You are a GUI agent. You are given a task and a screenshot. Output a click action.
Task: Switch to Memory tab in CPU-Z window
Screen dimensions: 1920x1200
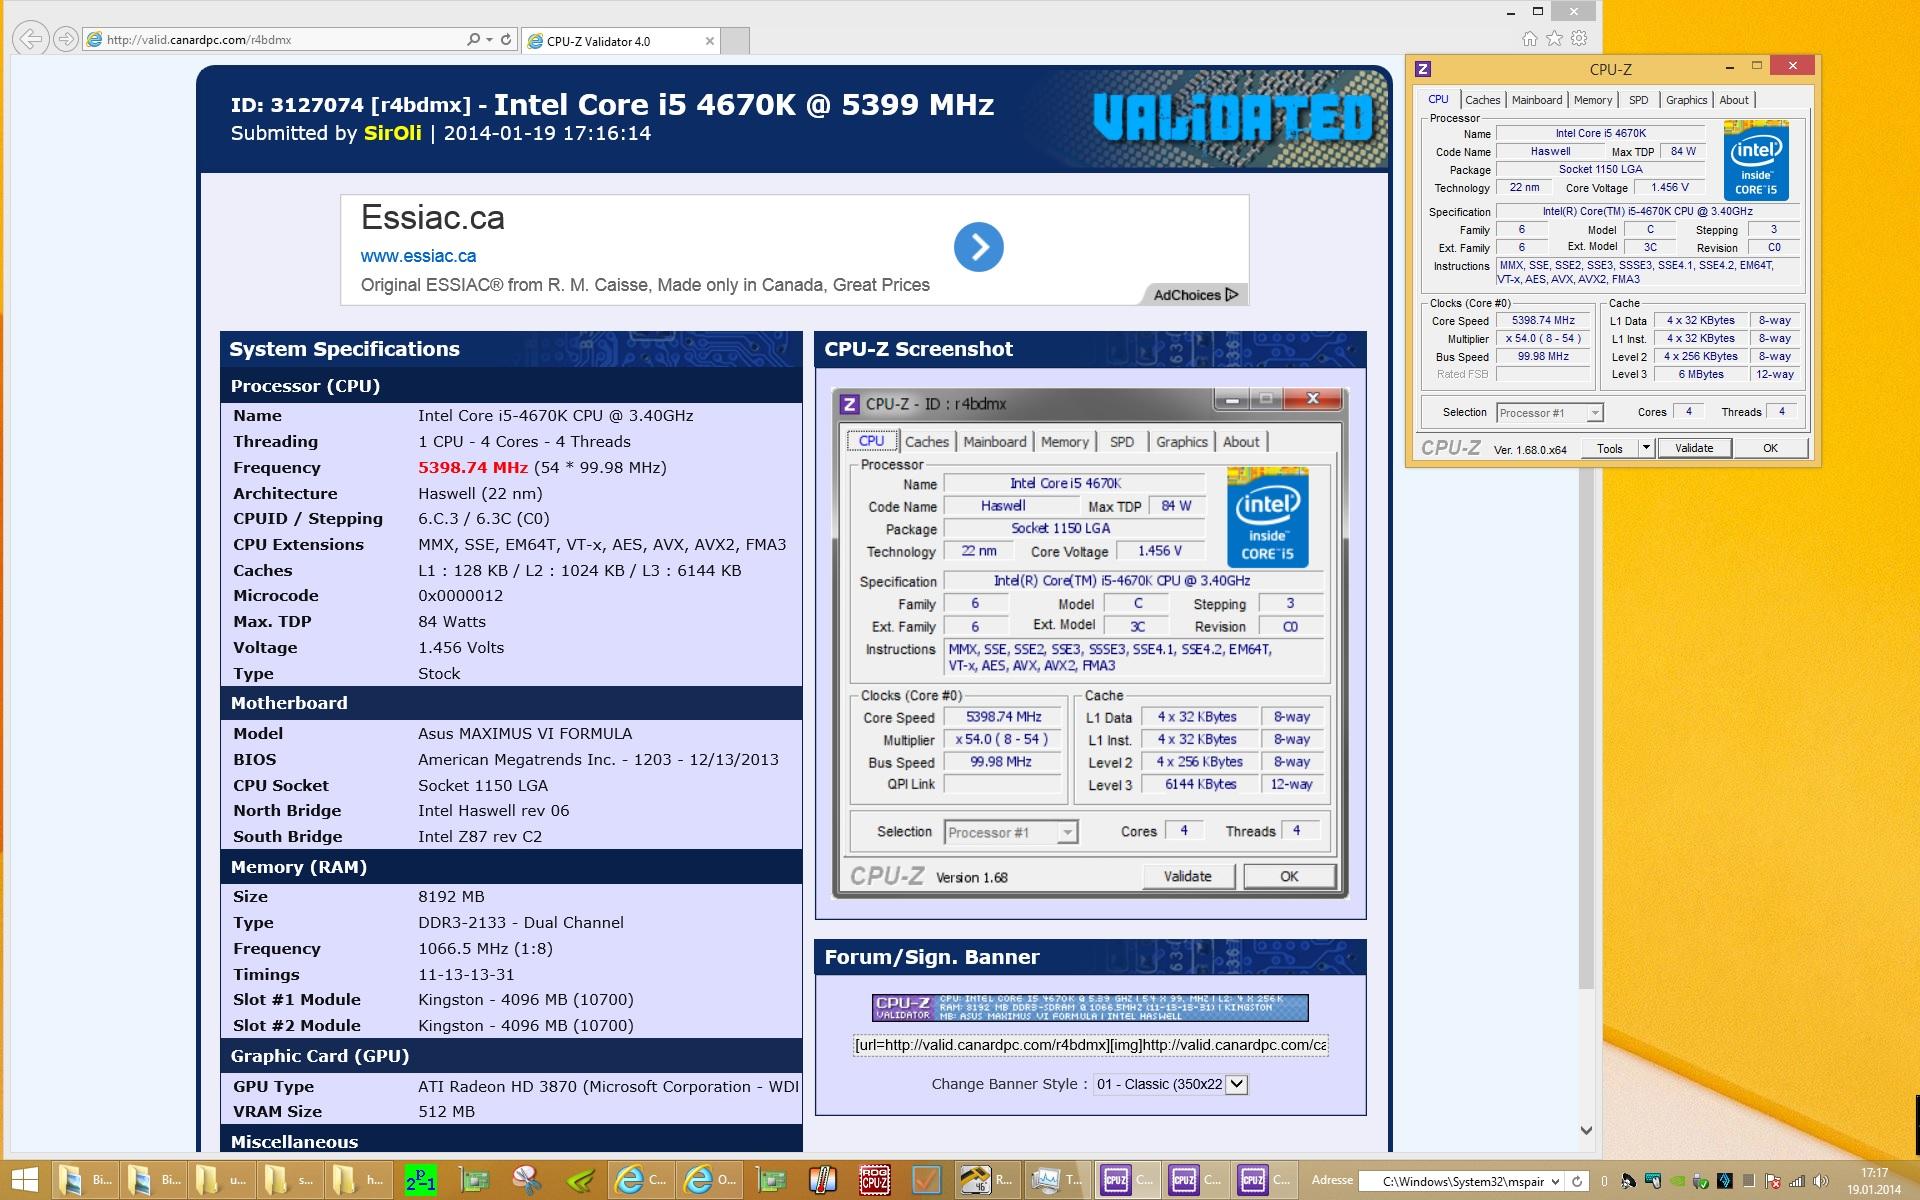(x=1592, y=100)
